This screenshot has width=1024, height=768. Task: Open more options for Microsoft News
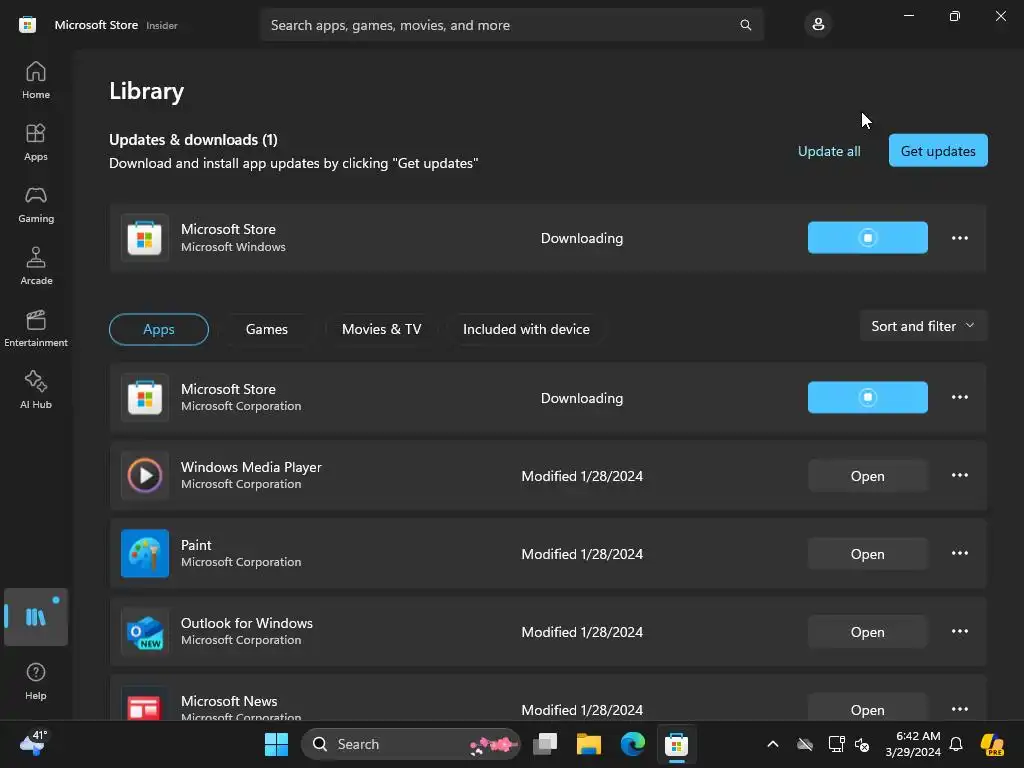959,709
